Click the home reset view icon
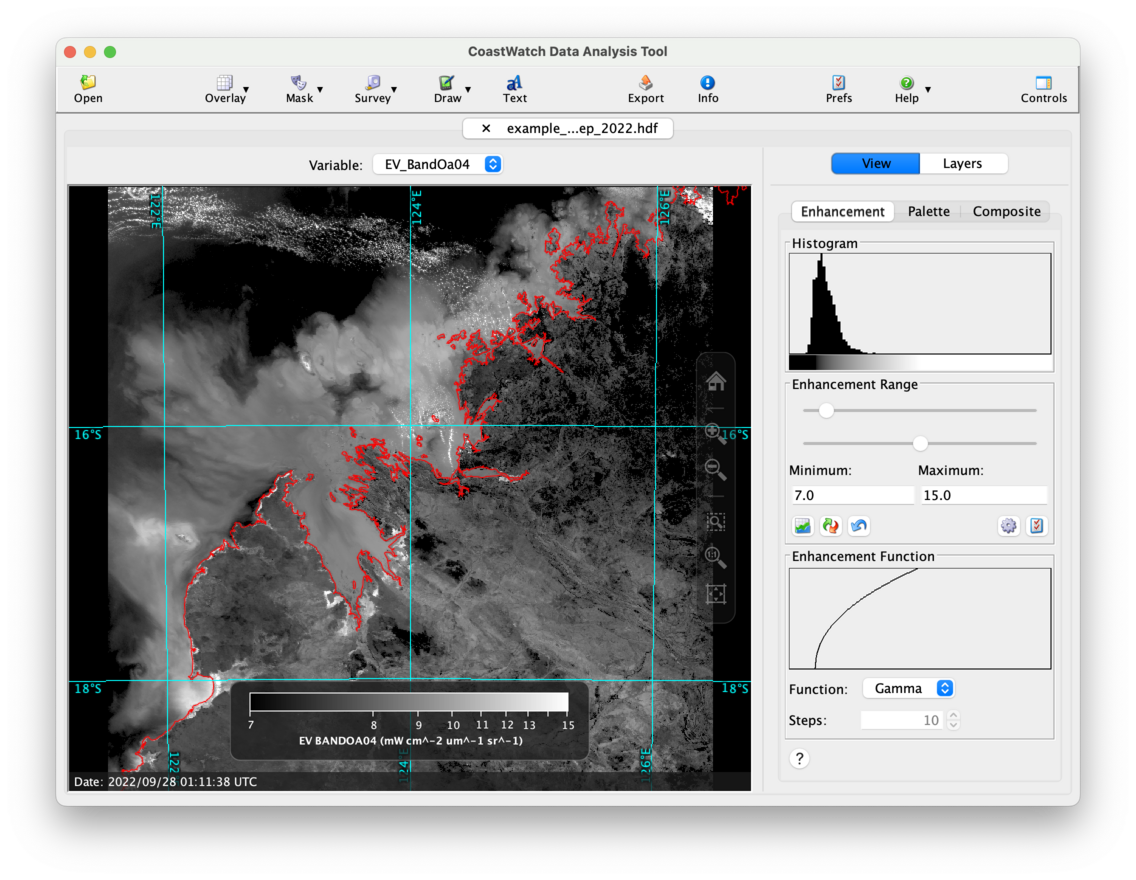The image size is (1136, 880). tap(715, 381)
